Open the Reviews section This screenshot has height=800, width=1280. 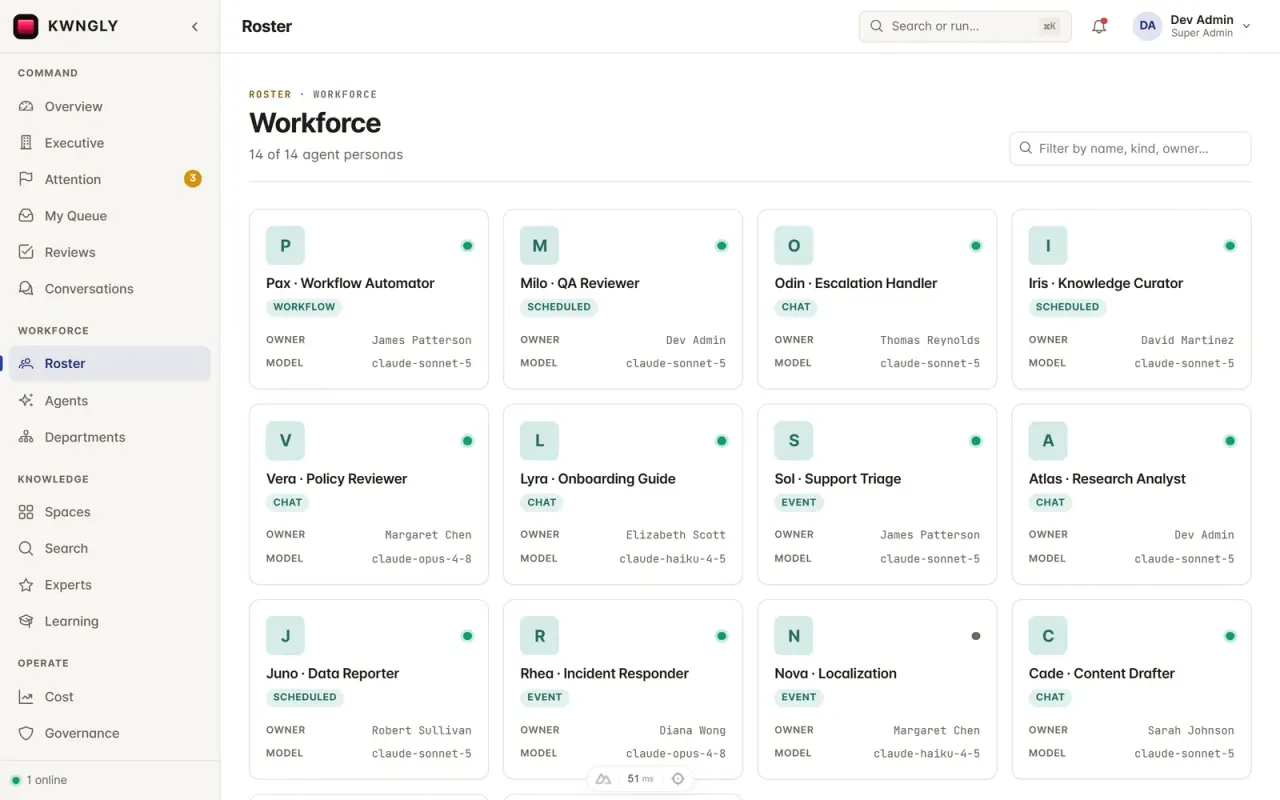pos(110,252)
